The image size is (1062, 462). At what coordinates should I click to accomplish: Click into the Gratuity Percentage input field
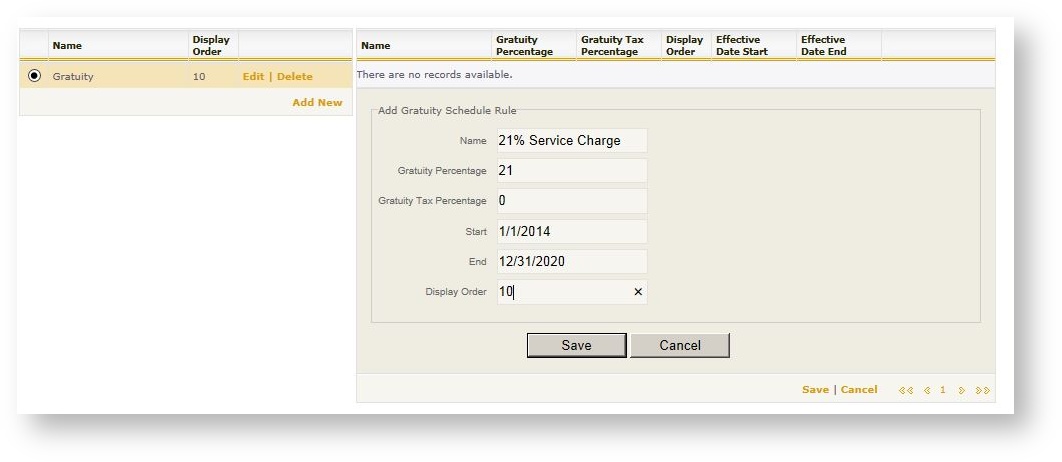(x=571, y=171)
